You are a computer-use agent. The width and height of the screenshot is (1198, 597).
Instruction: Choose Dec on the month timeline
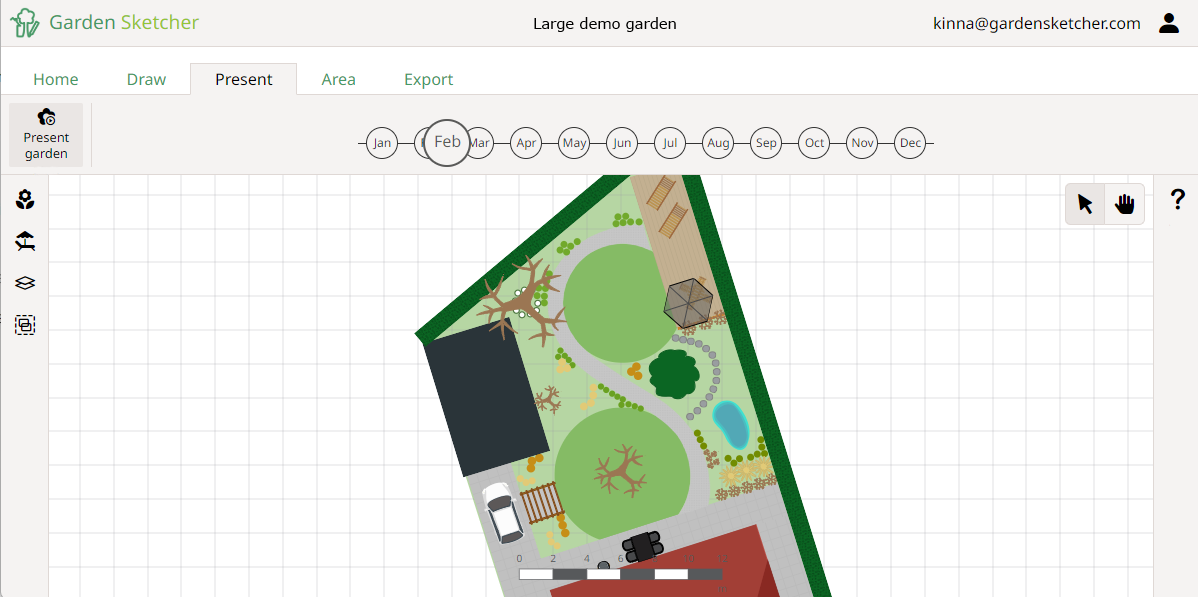pyautogui.click(x=910, y=143)
